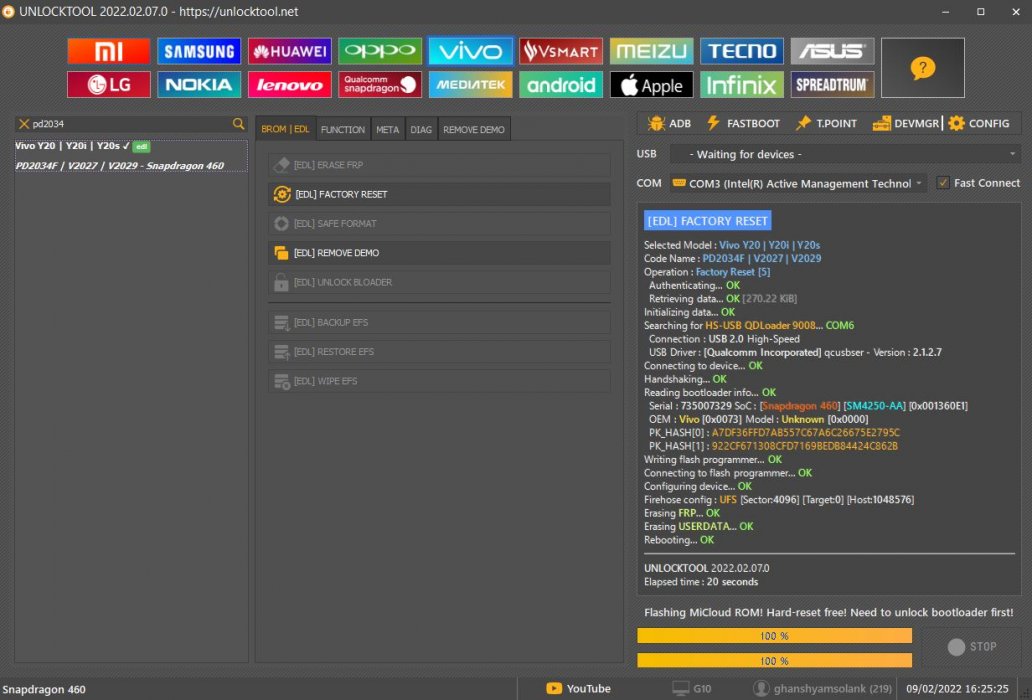
Task: Click the Snapdragon 460 status bar text
Action: pos(44,689)
